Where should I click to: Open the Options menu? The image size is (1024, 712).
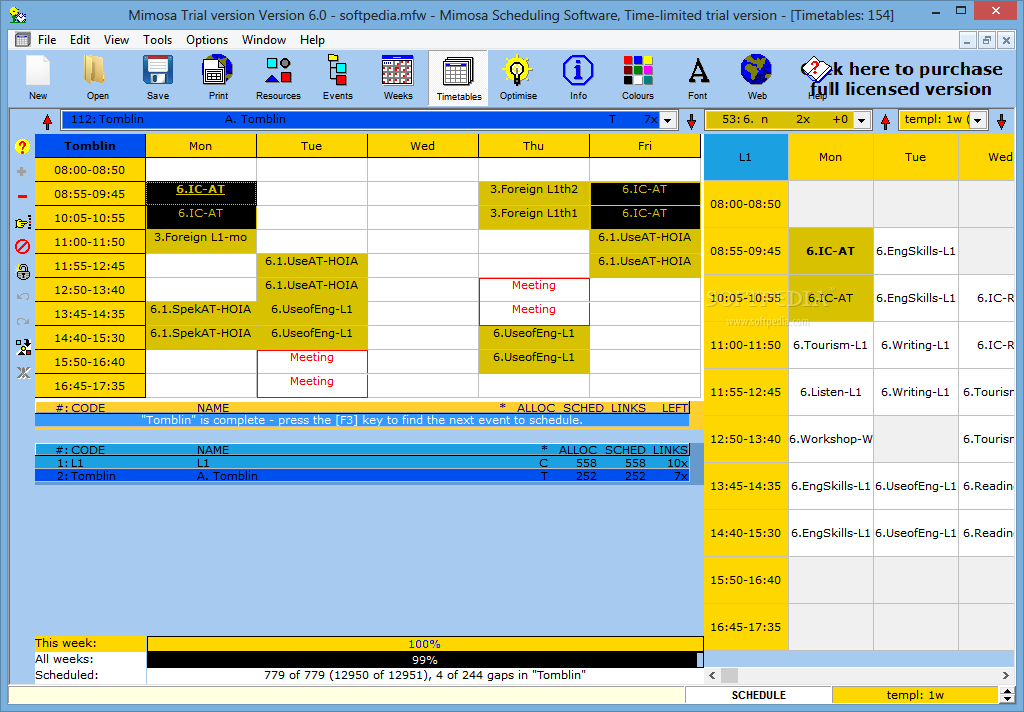207,40
